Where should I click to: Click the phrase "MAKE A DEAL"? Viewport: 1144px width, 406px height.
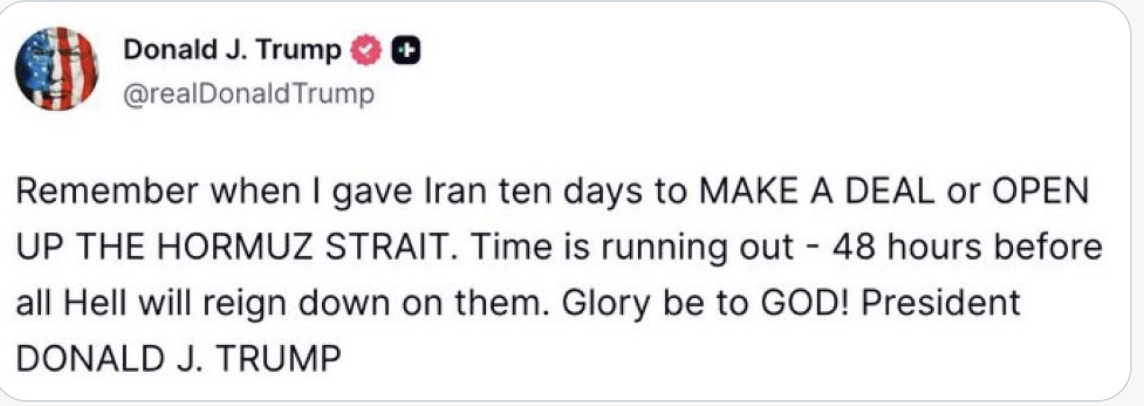tap(795, 195)
